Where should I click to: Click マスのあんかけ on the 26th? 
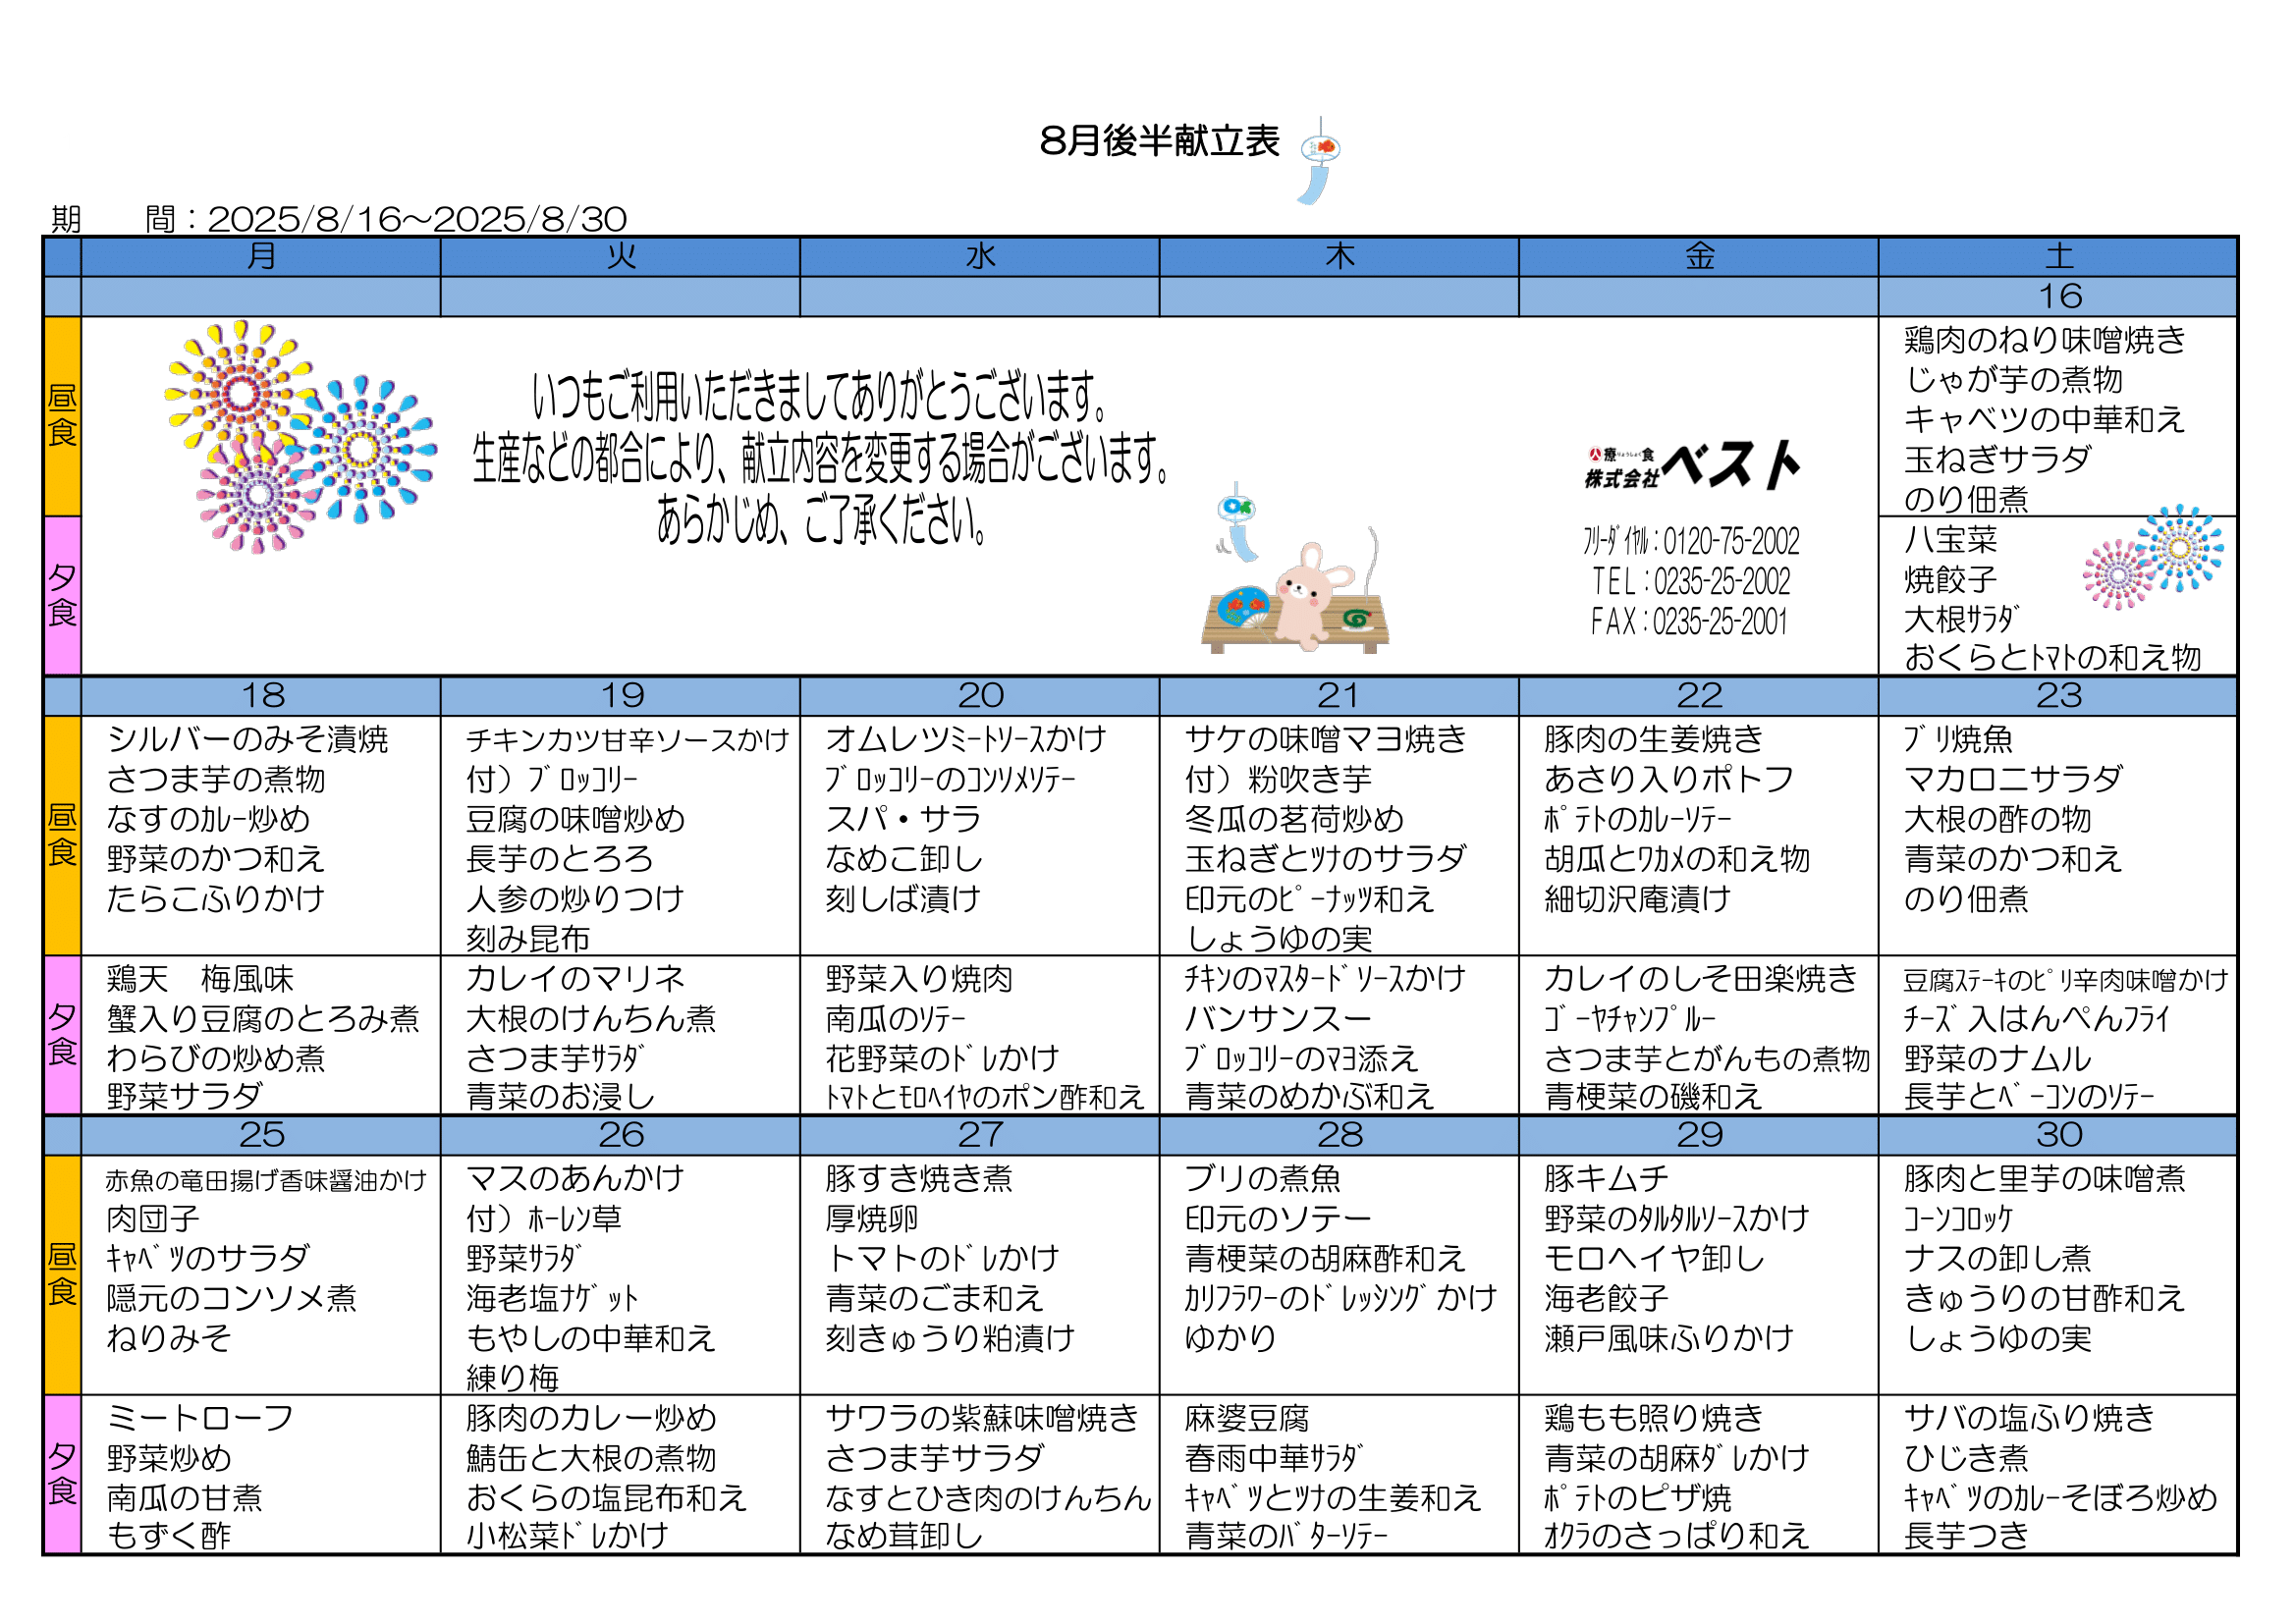575,1179
